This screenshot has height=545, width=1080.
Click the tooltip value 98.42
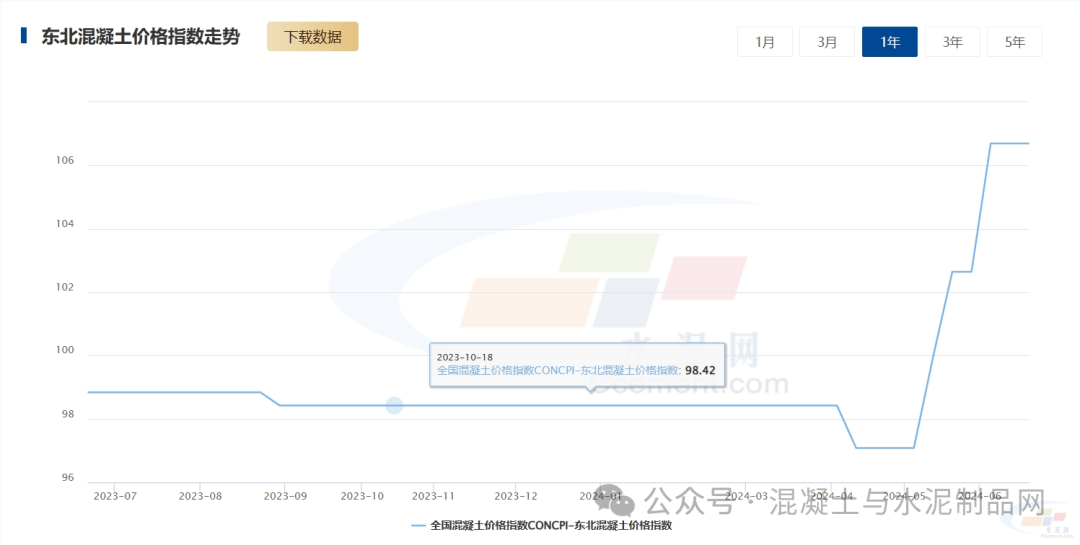click(x=700, y=371)
